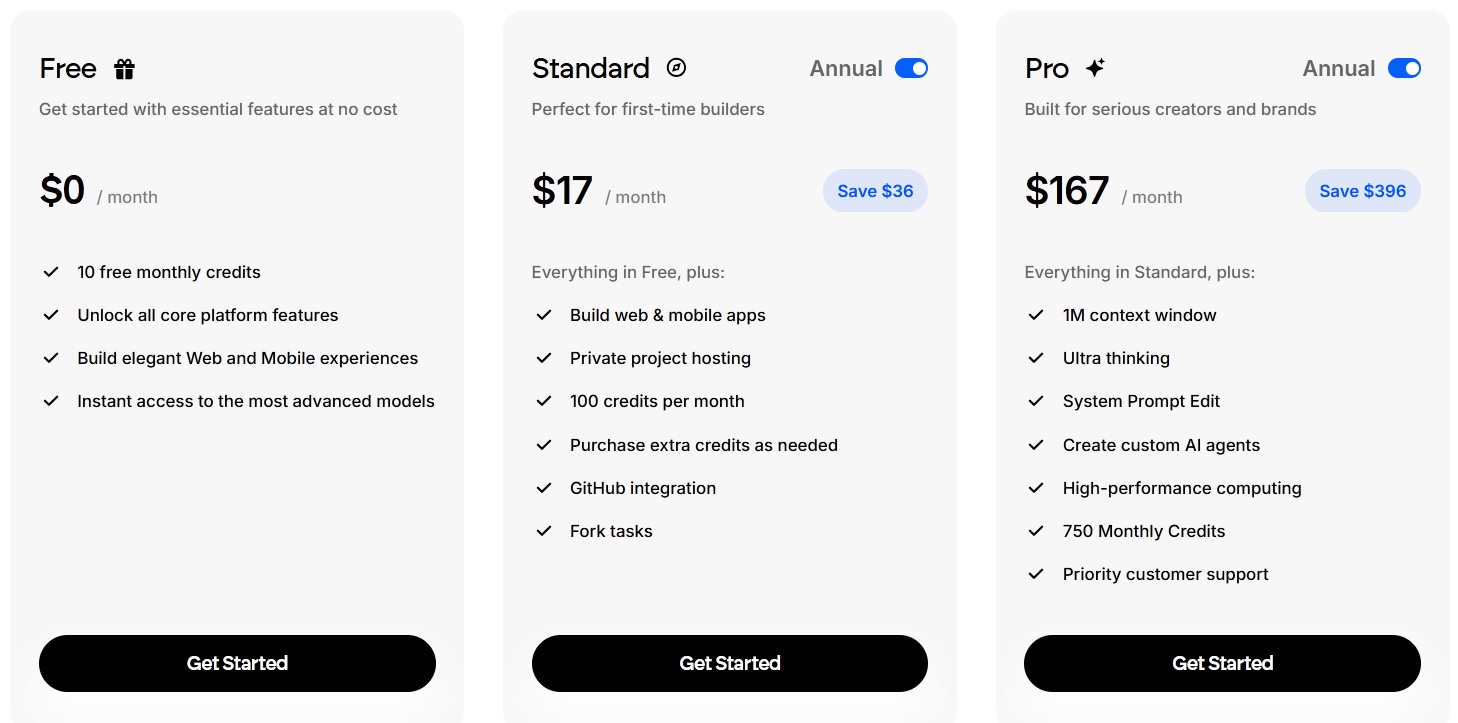Click the gift icon next to Free
This screenshot has width=1458, height=723.
pos(124,68)
